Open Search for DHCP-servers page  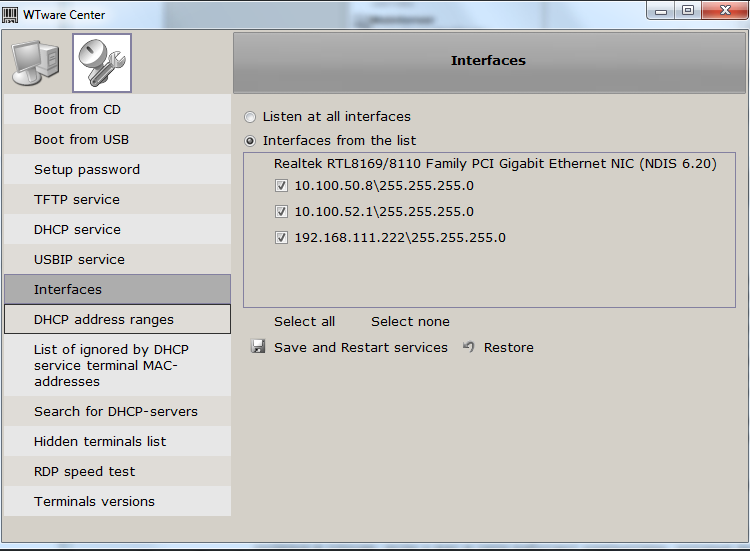point(117,412)
